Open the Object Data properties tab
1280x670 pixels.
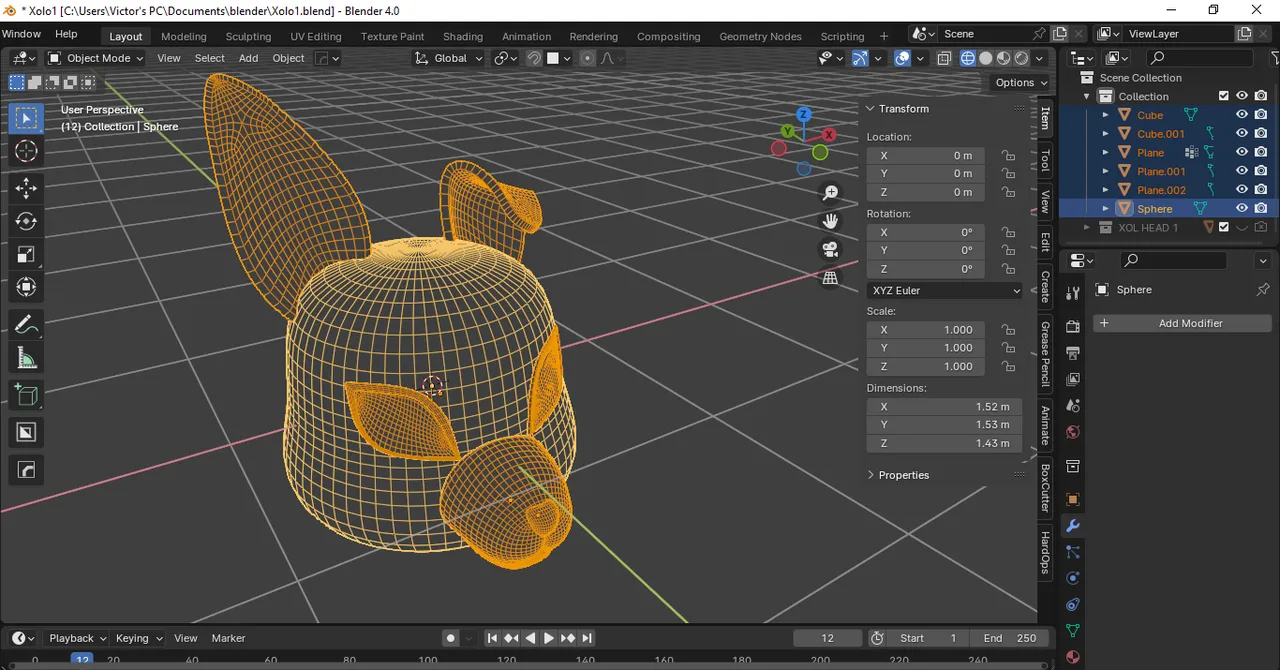[1073, 631]
